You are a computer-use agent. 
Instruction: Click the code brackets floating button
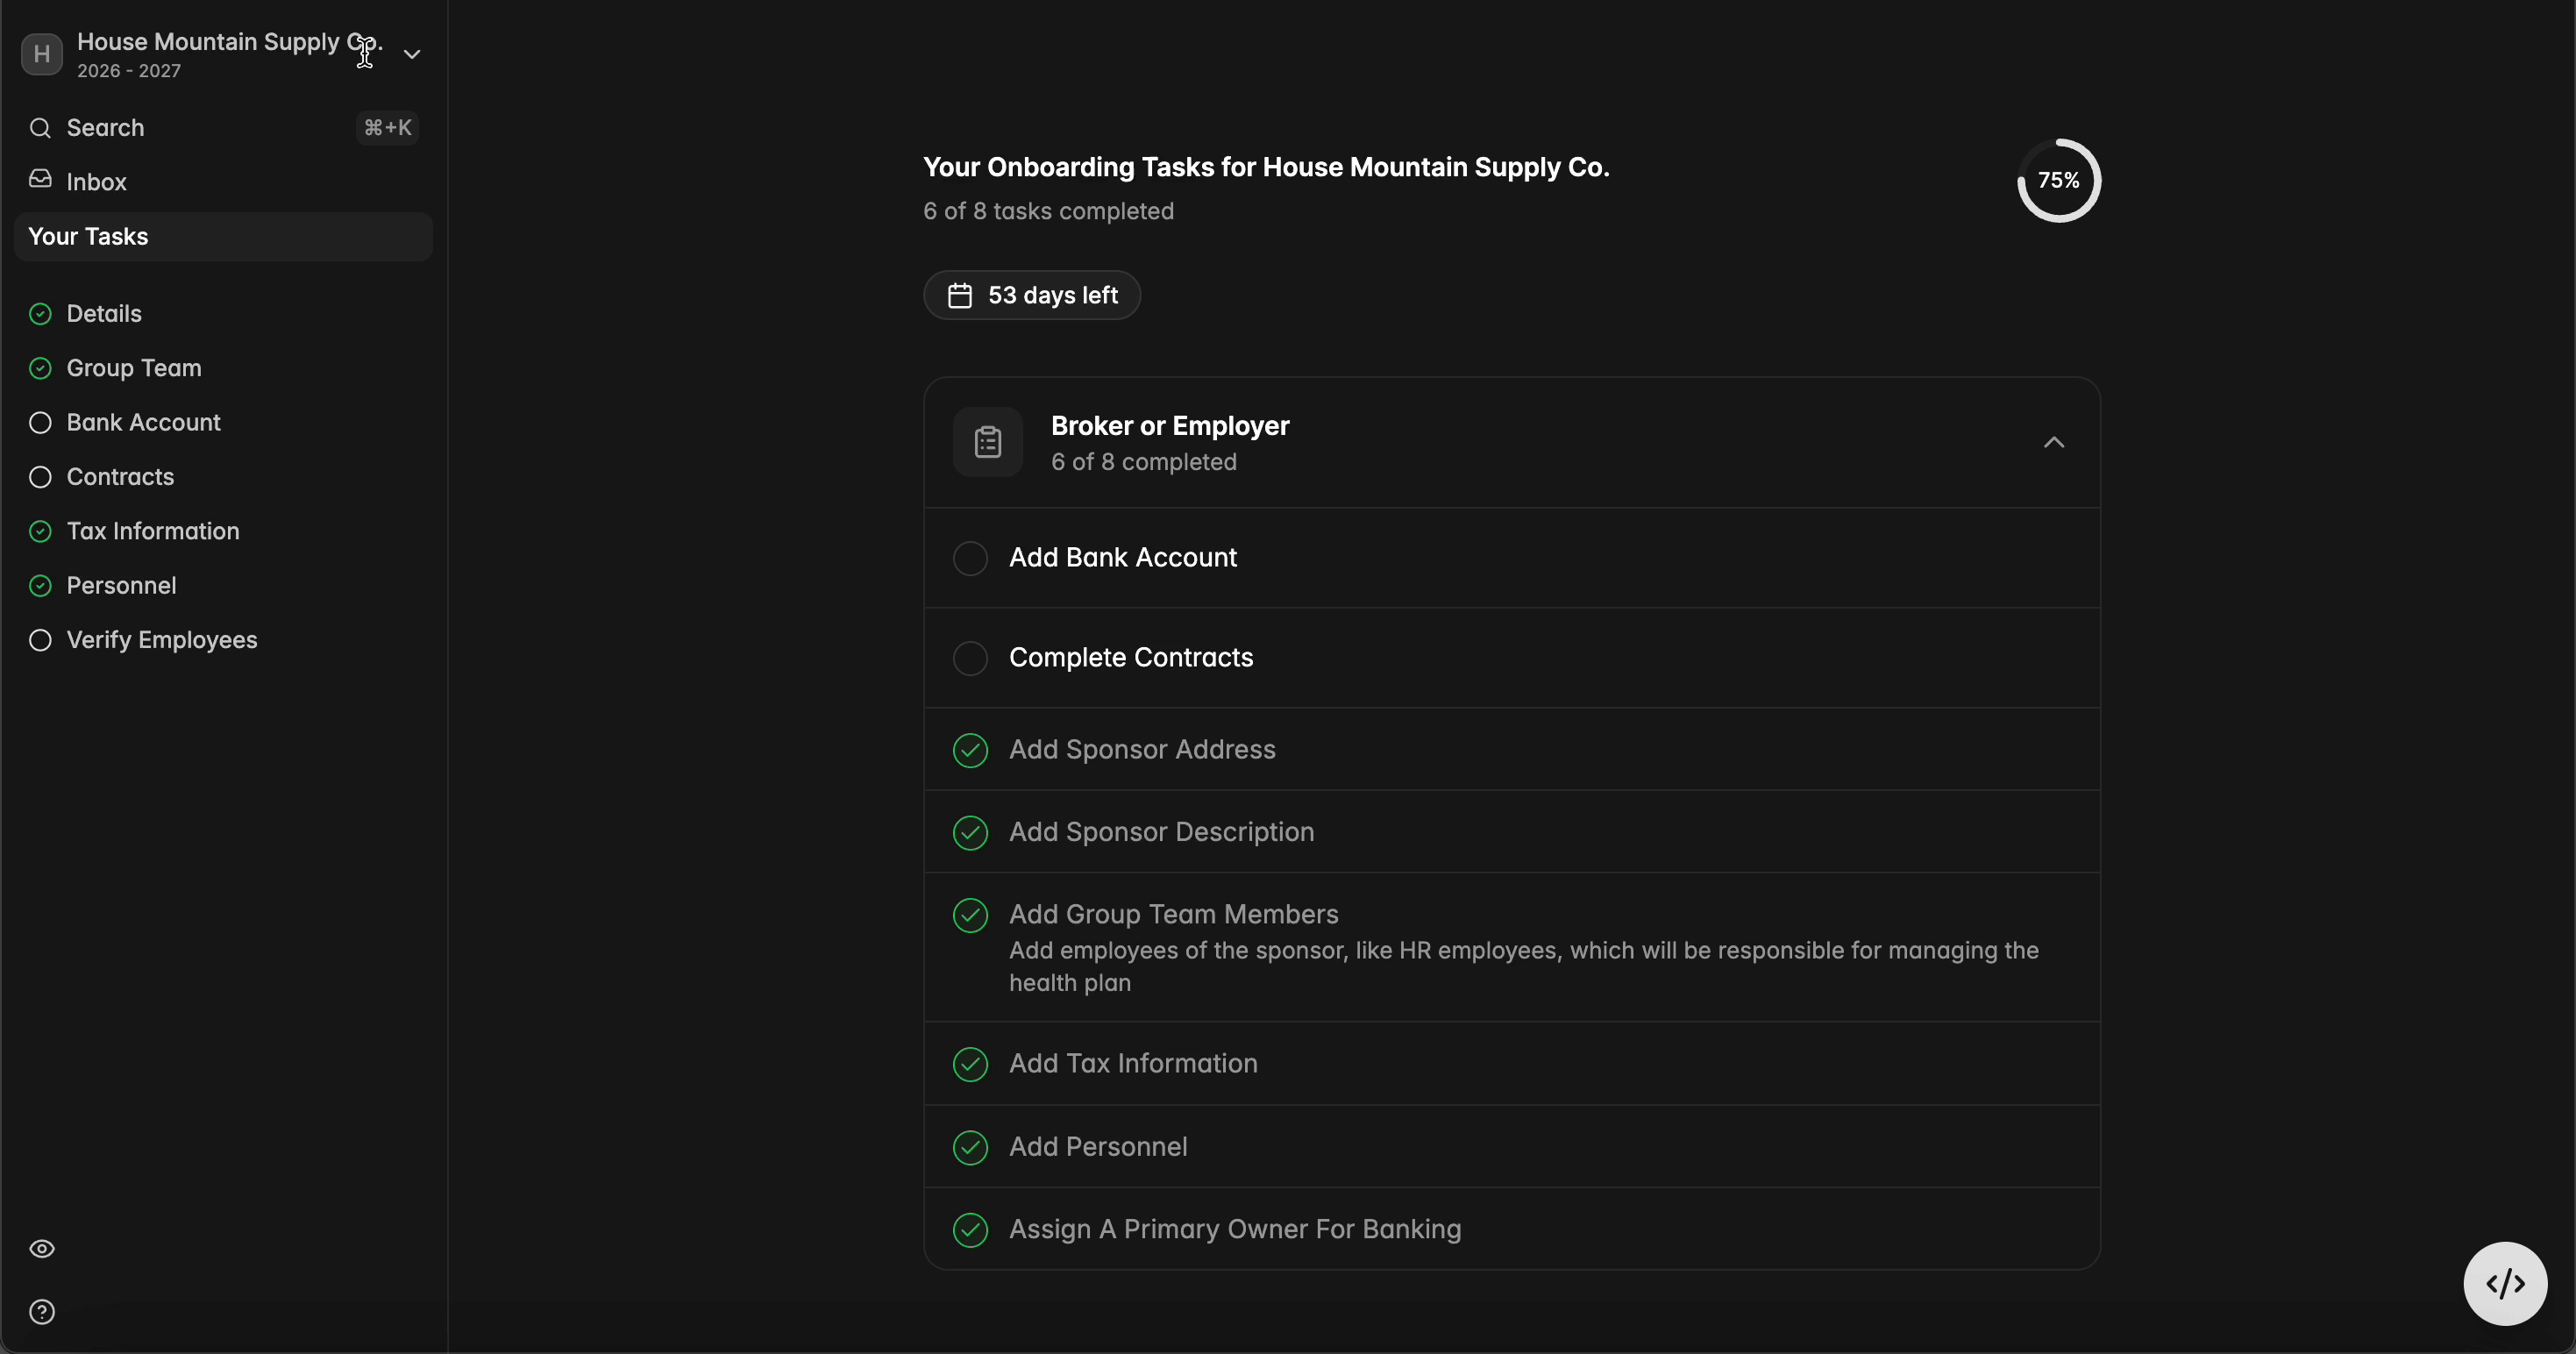point(2504,1283)
